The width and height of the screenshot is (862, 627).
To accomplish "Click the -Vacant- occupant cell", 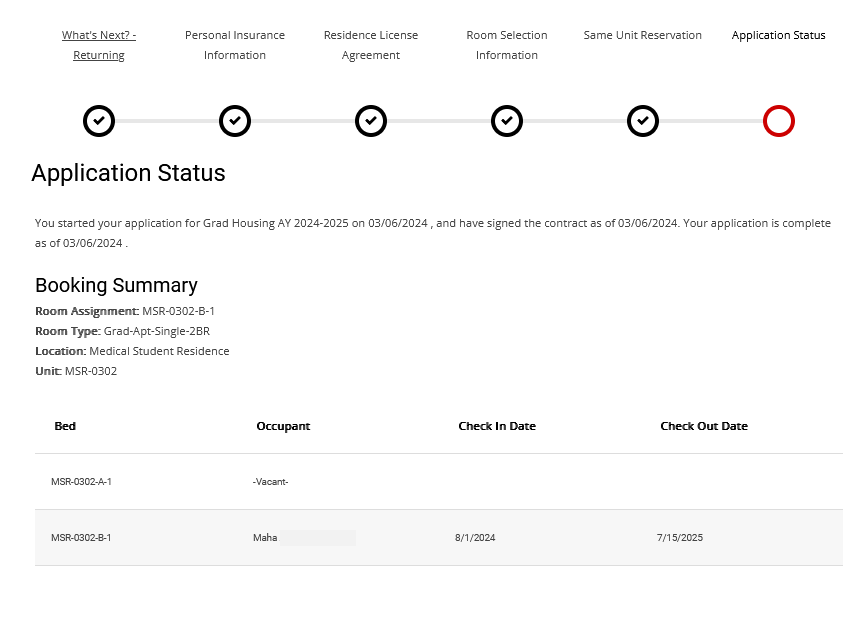I will [x=270, y=482].
